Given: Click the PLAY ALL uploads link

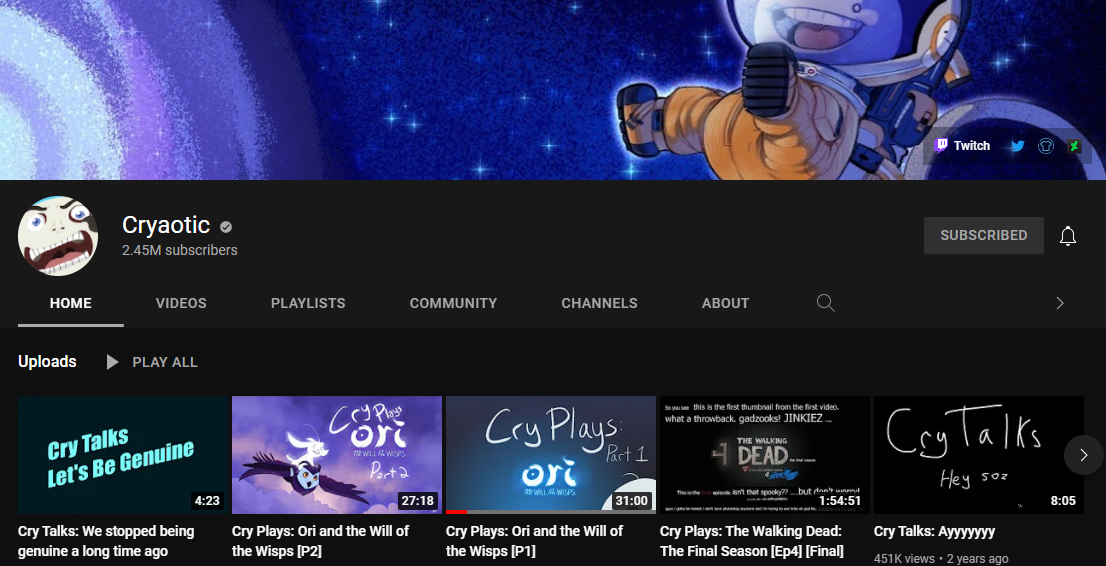Looking at the screenshot, I should (165, 362).
